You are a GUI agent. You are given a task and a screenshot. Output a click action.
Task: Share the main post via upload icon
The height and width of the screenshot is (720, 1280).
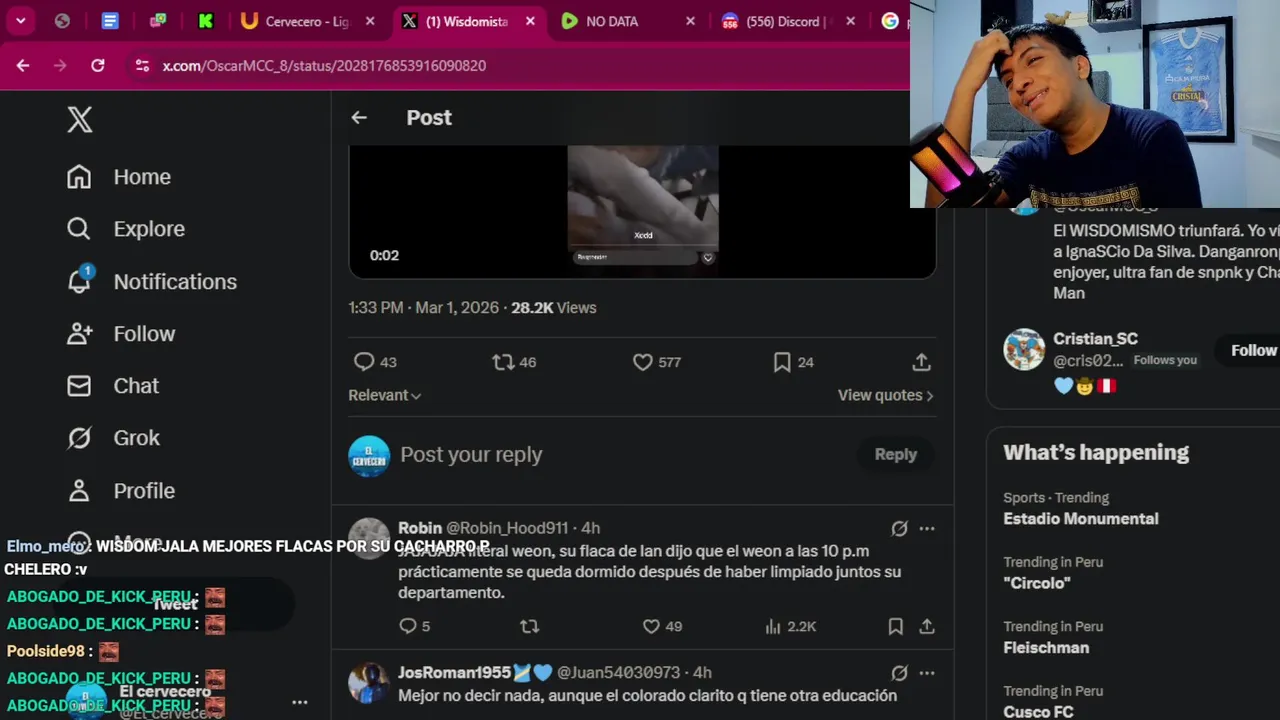(921, 362)
